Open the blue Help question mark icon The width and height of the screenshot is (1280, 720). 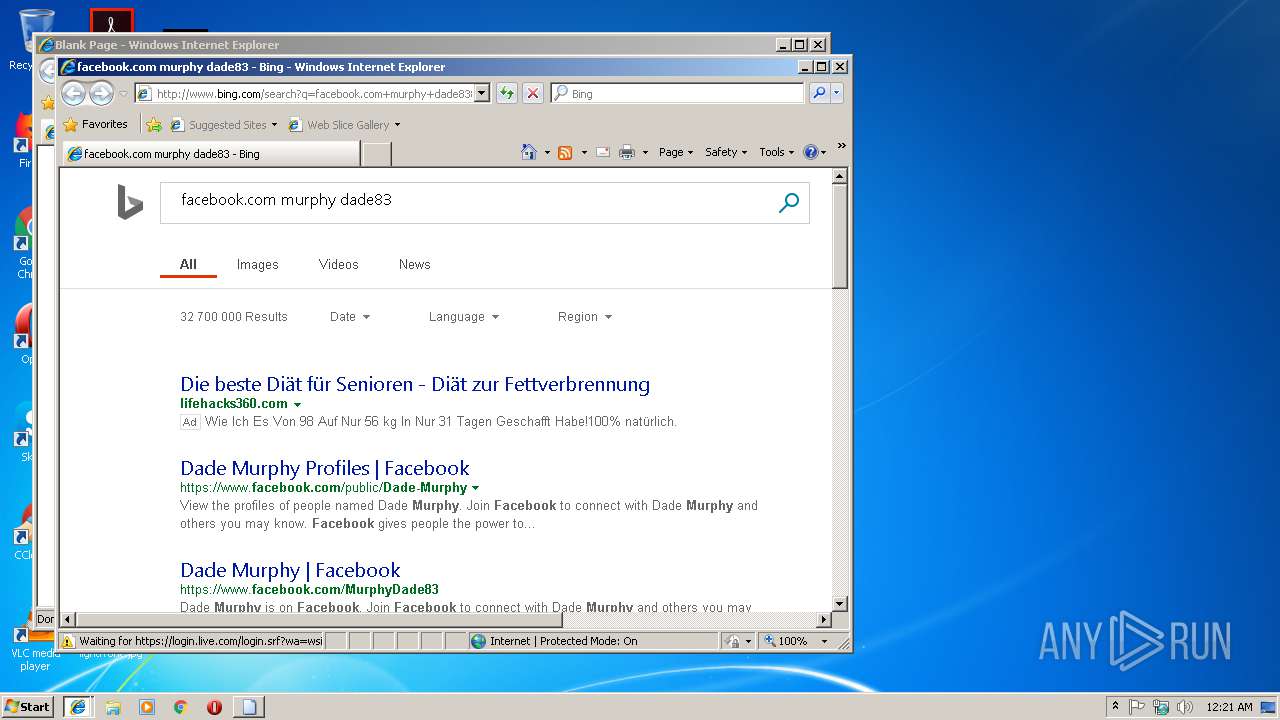tap(810, 152)
